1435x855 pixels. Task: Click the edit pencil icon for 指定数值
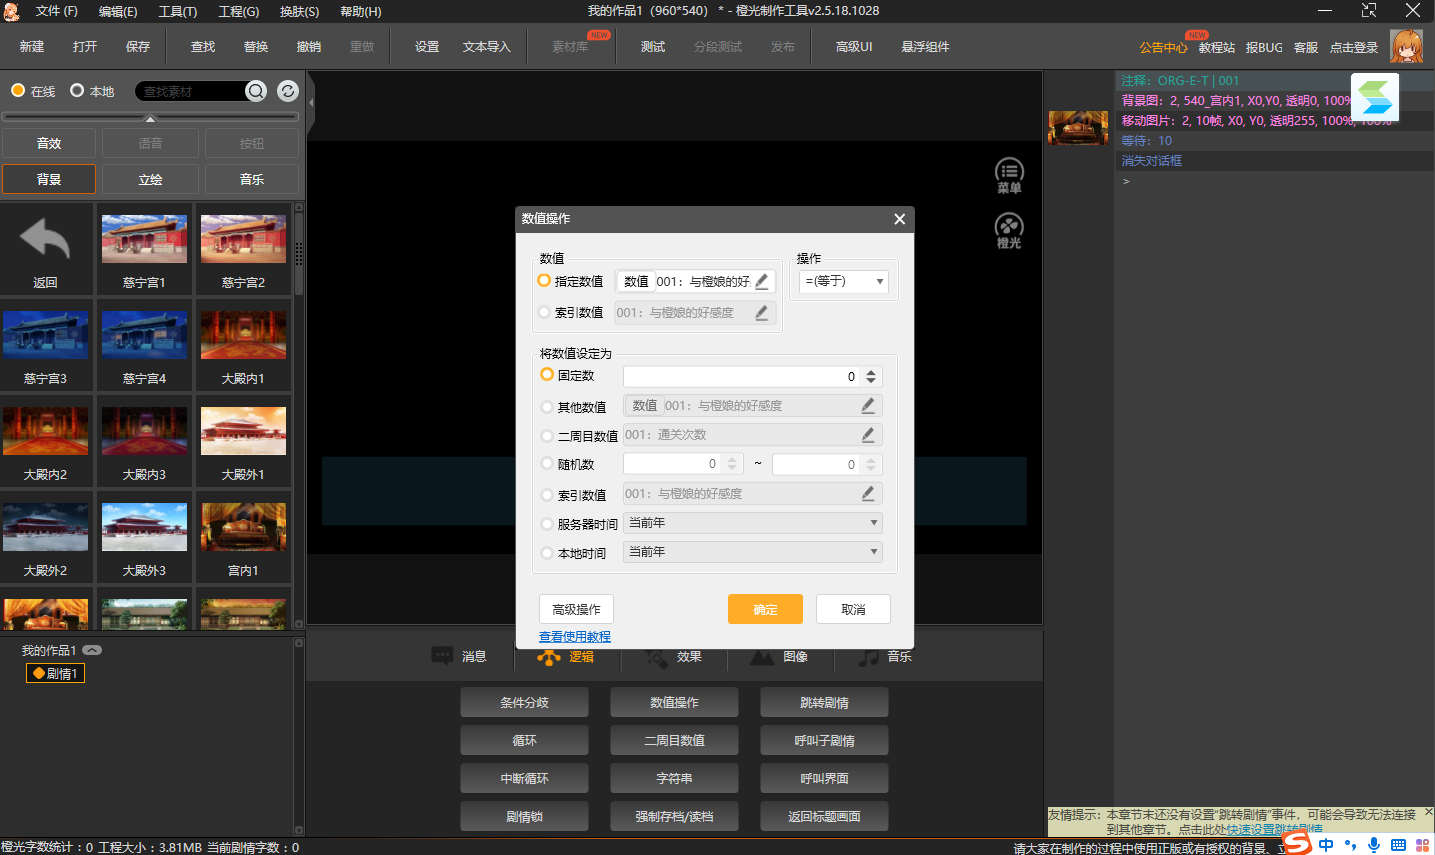(x=762, y=282)
